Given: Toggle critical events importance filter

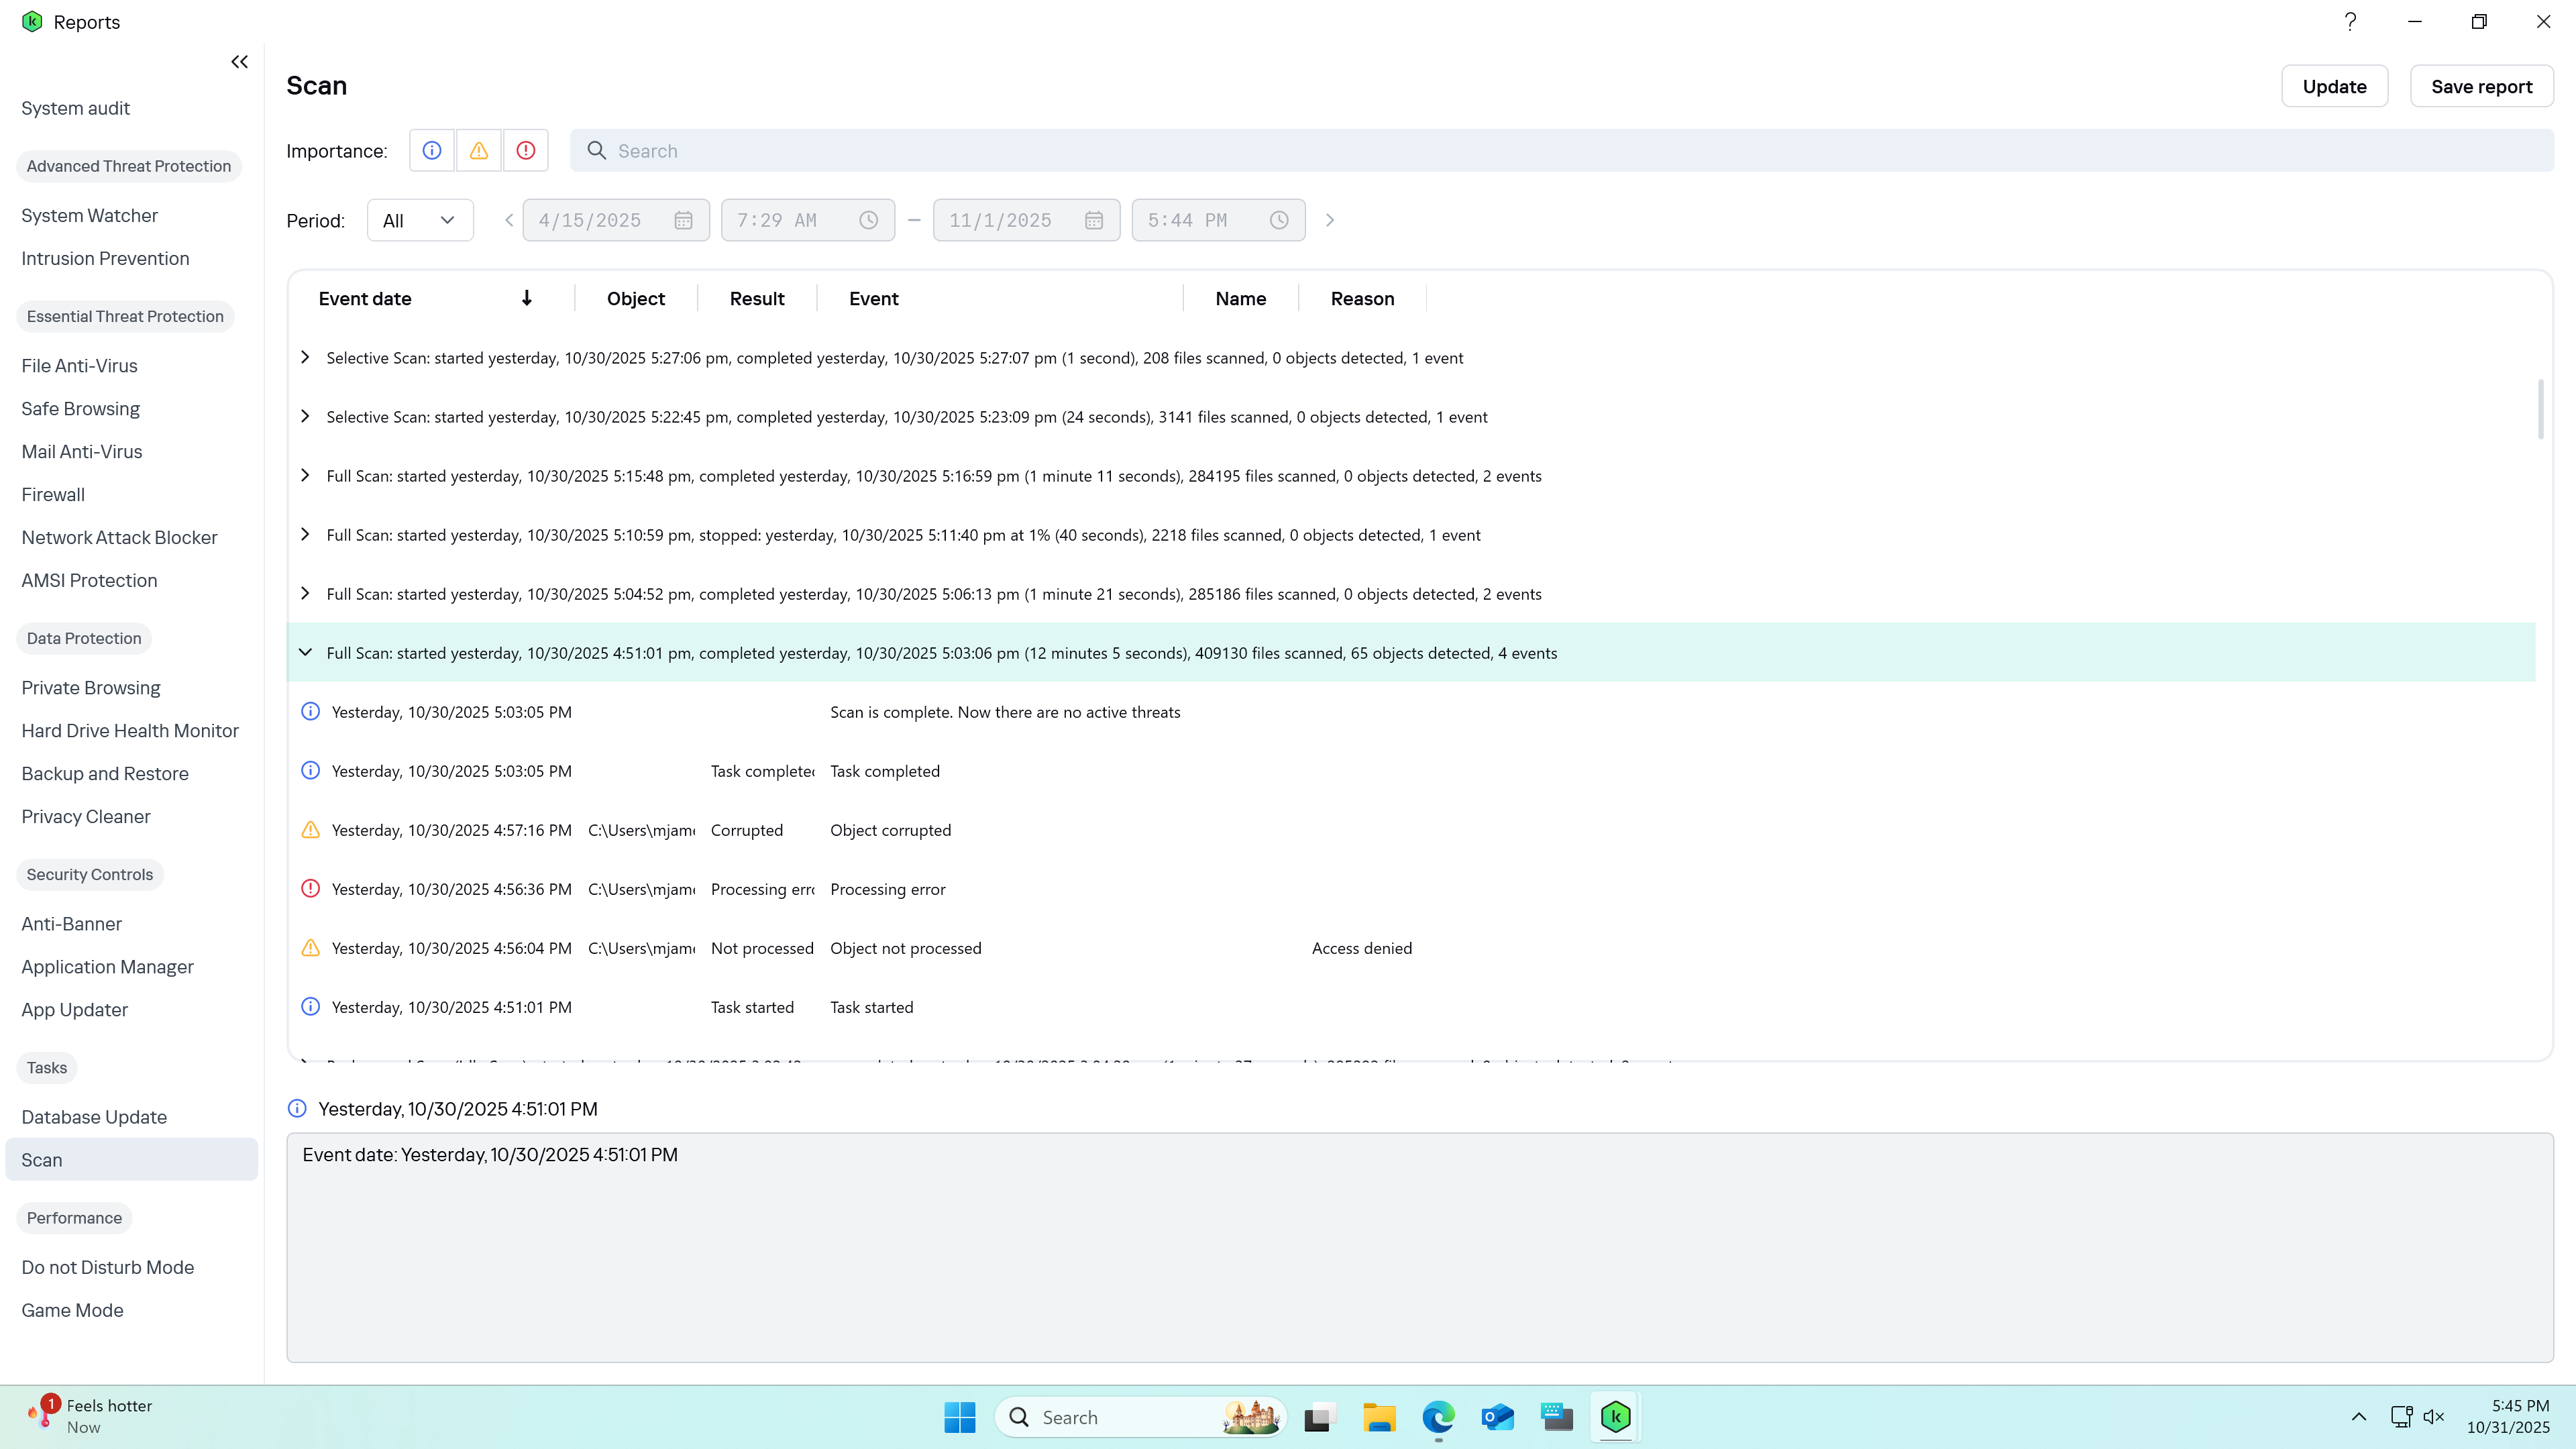Looking at the screenshot, I should tap(526, 151).
